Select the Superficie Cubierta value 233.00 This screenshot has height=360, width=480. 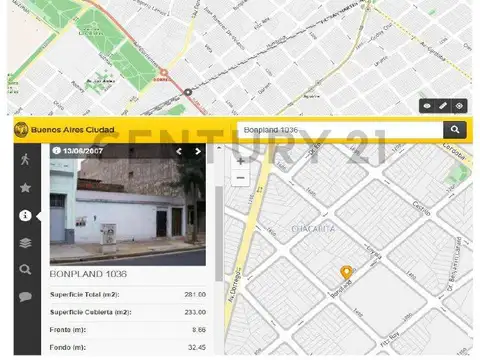click(x=195, y=312)
